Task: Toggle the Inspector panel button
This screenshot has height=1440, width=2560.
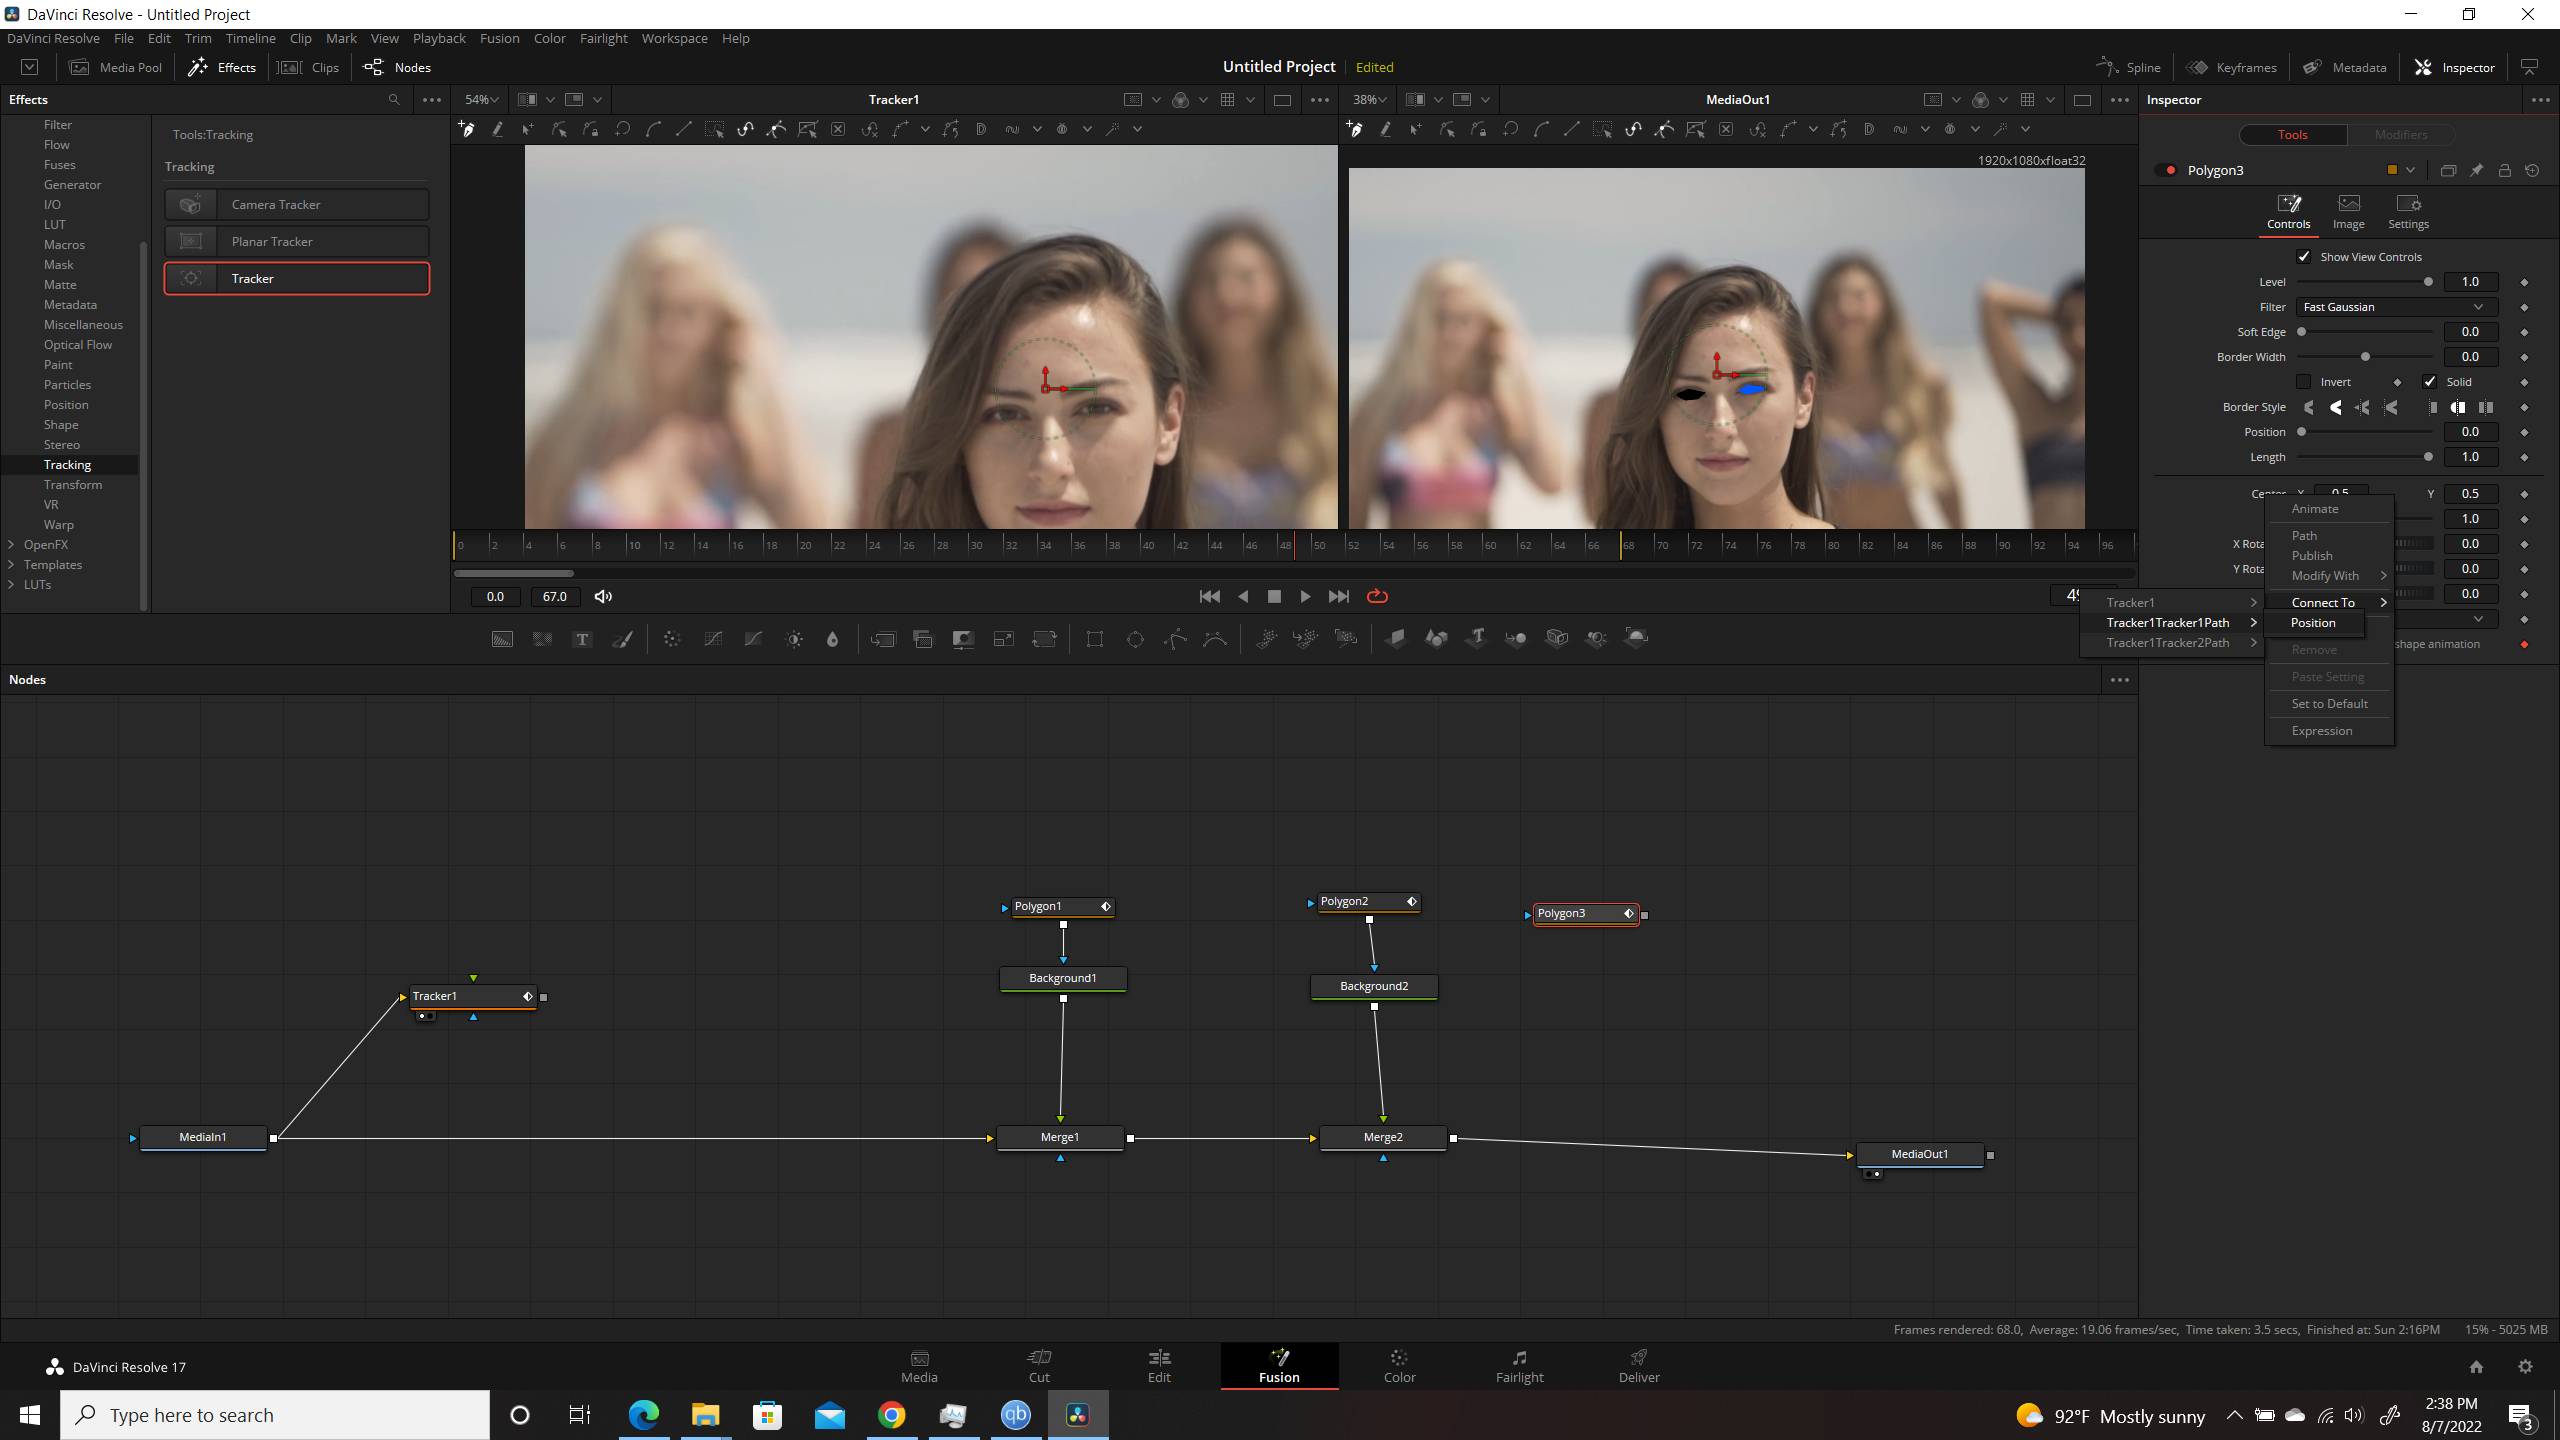Action: click(2454, 67)
